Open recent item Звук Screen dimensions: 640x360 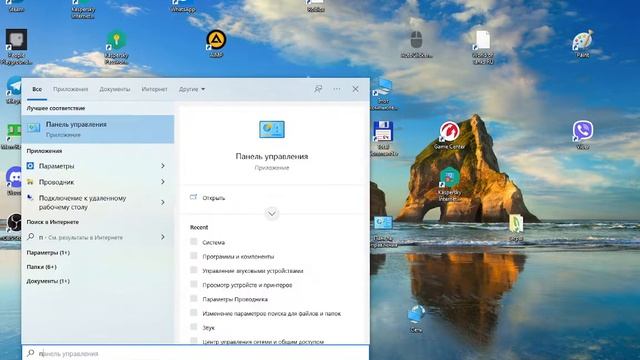pyautogui.click(x=209, y=328)
